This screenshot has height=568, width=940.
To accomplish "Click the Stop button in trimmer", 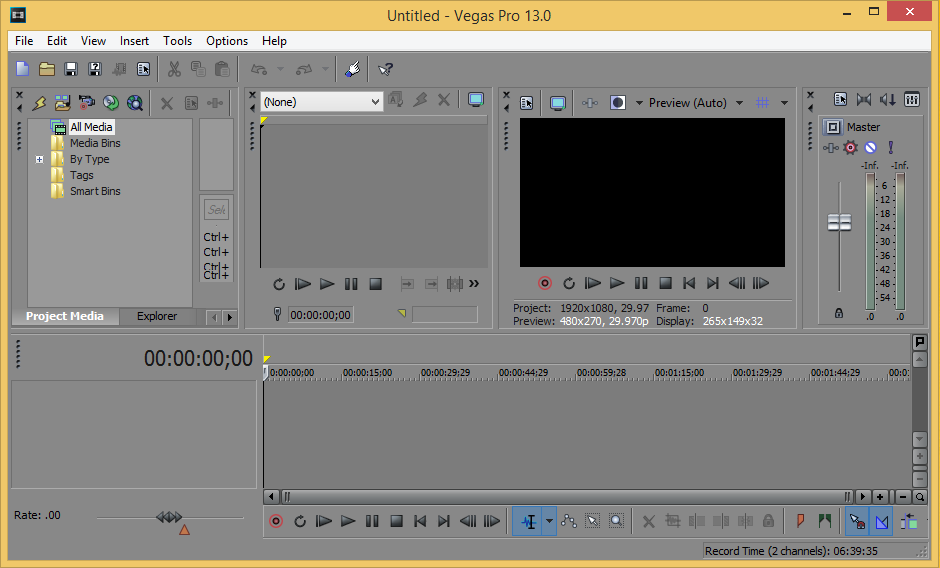I will (375, 284).
